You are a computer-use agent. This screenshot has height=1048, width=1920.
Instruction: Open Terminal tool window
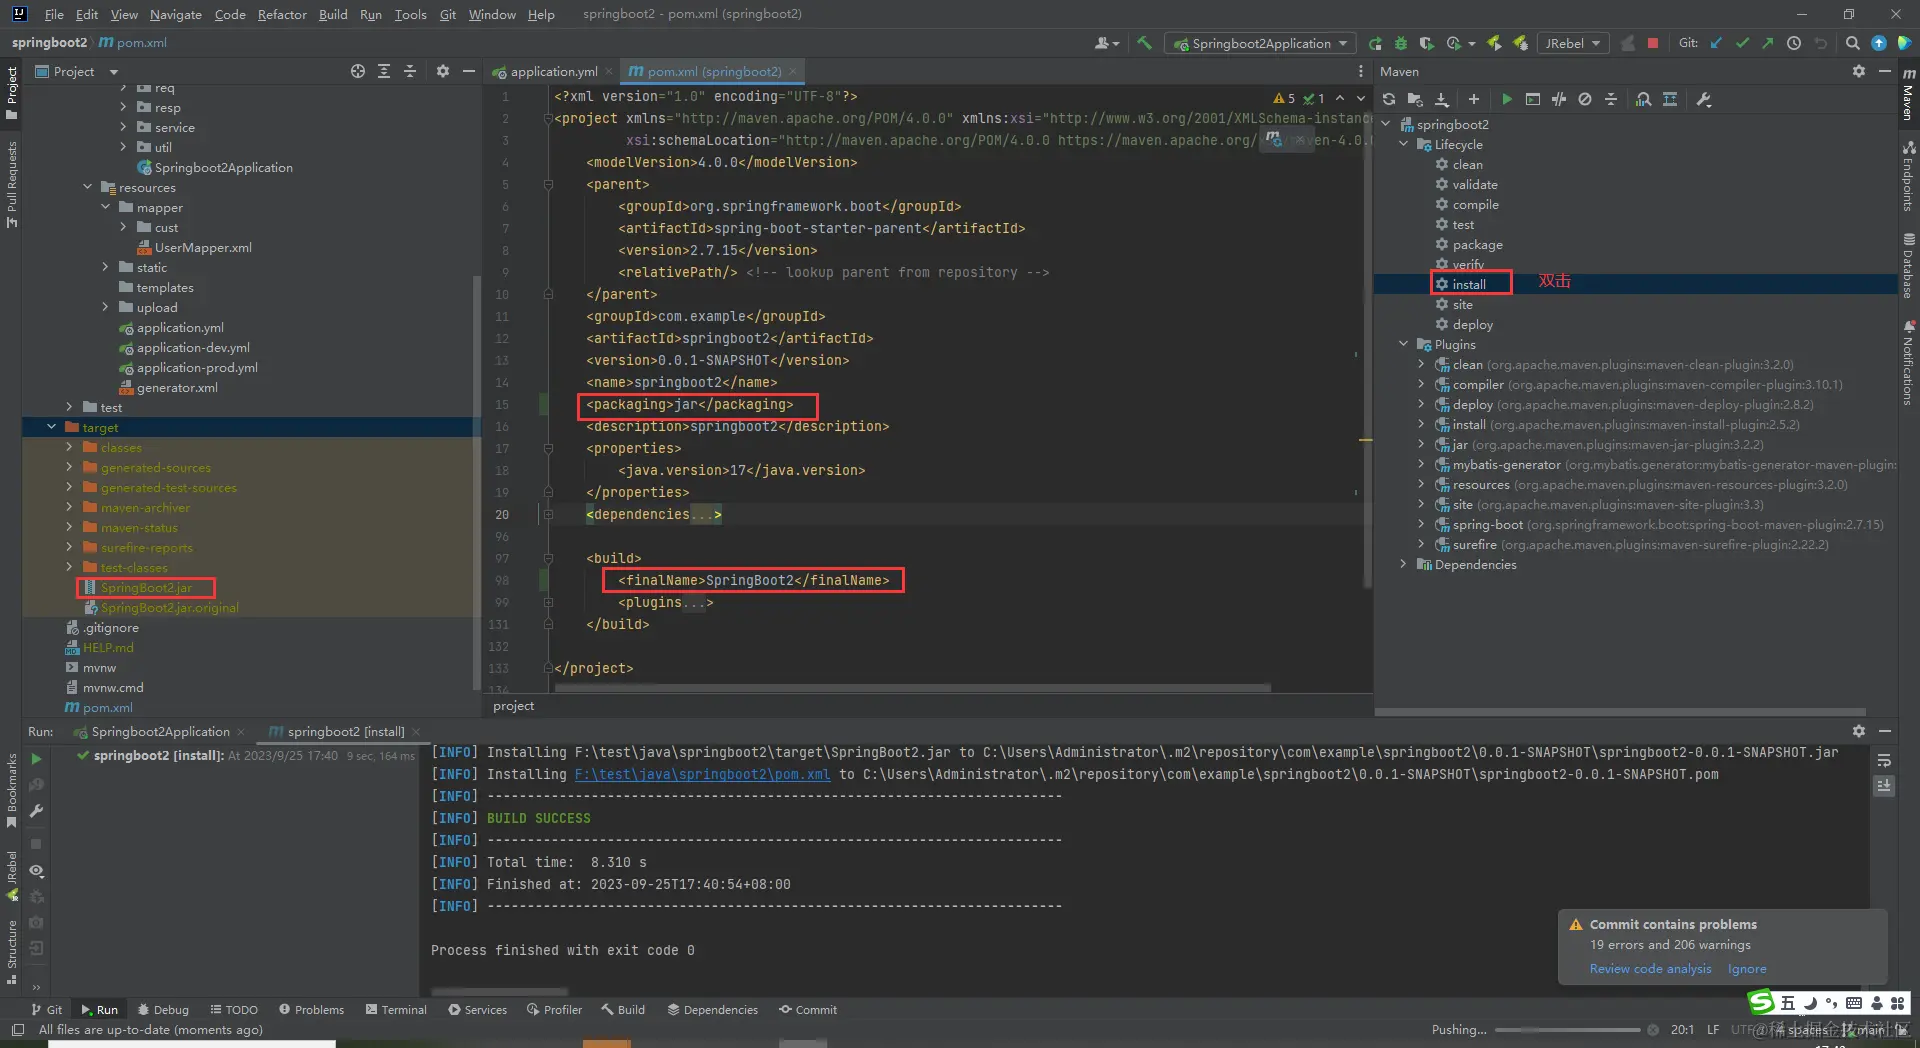(x=396, y=1009)
